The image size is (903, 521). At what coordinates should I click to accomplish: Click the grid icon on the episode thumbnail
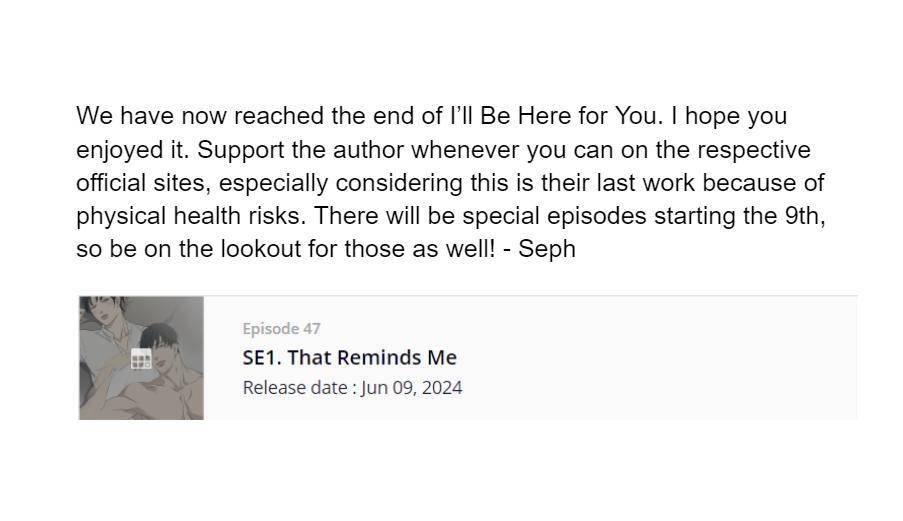pos(141,359)
